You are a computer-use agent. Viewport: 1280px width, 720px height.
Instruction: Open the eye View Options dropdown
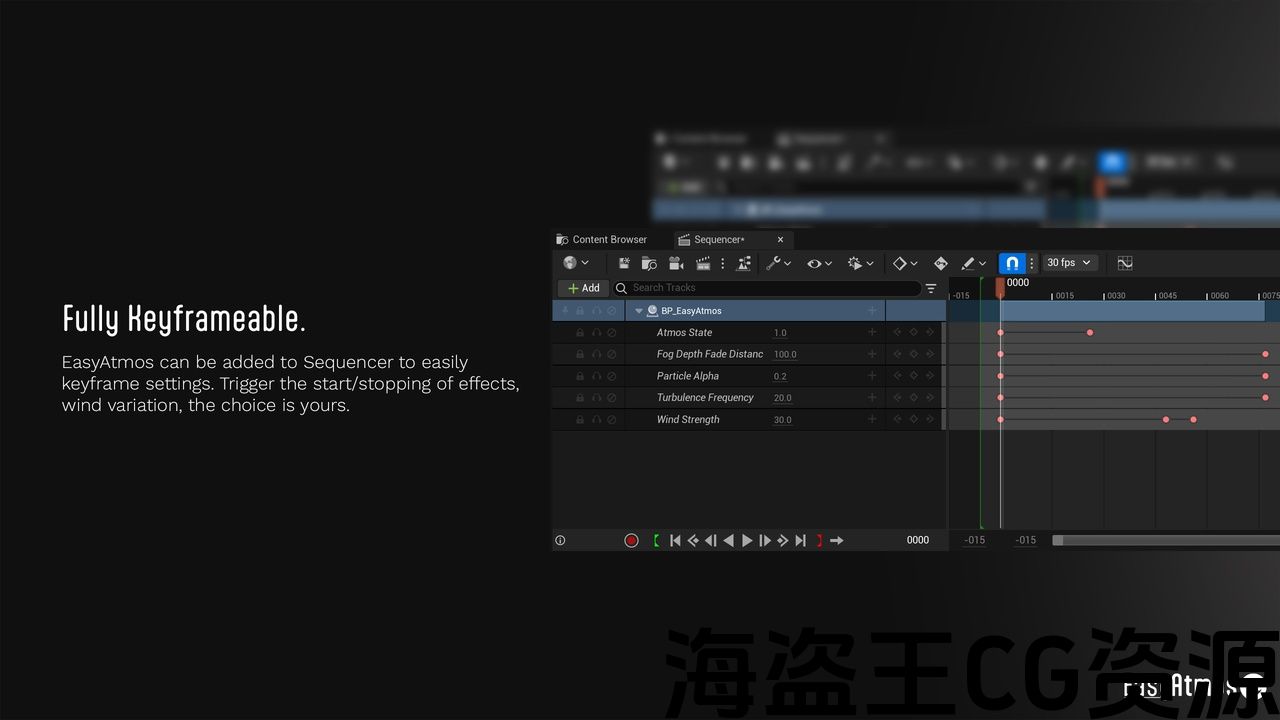click(x=819, y=263)
